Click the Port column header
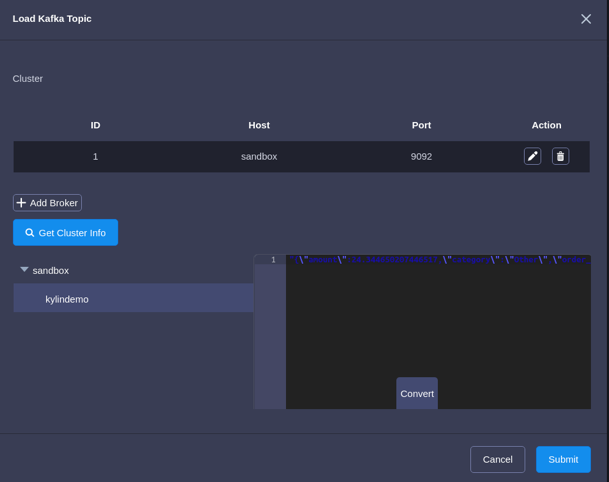Image resolution: width=609 pixels, height=482 pixels. pos(421,125)
